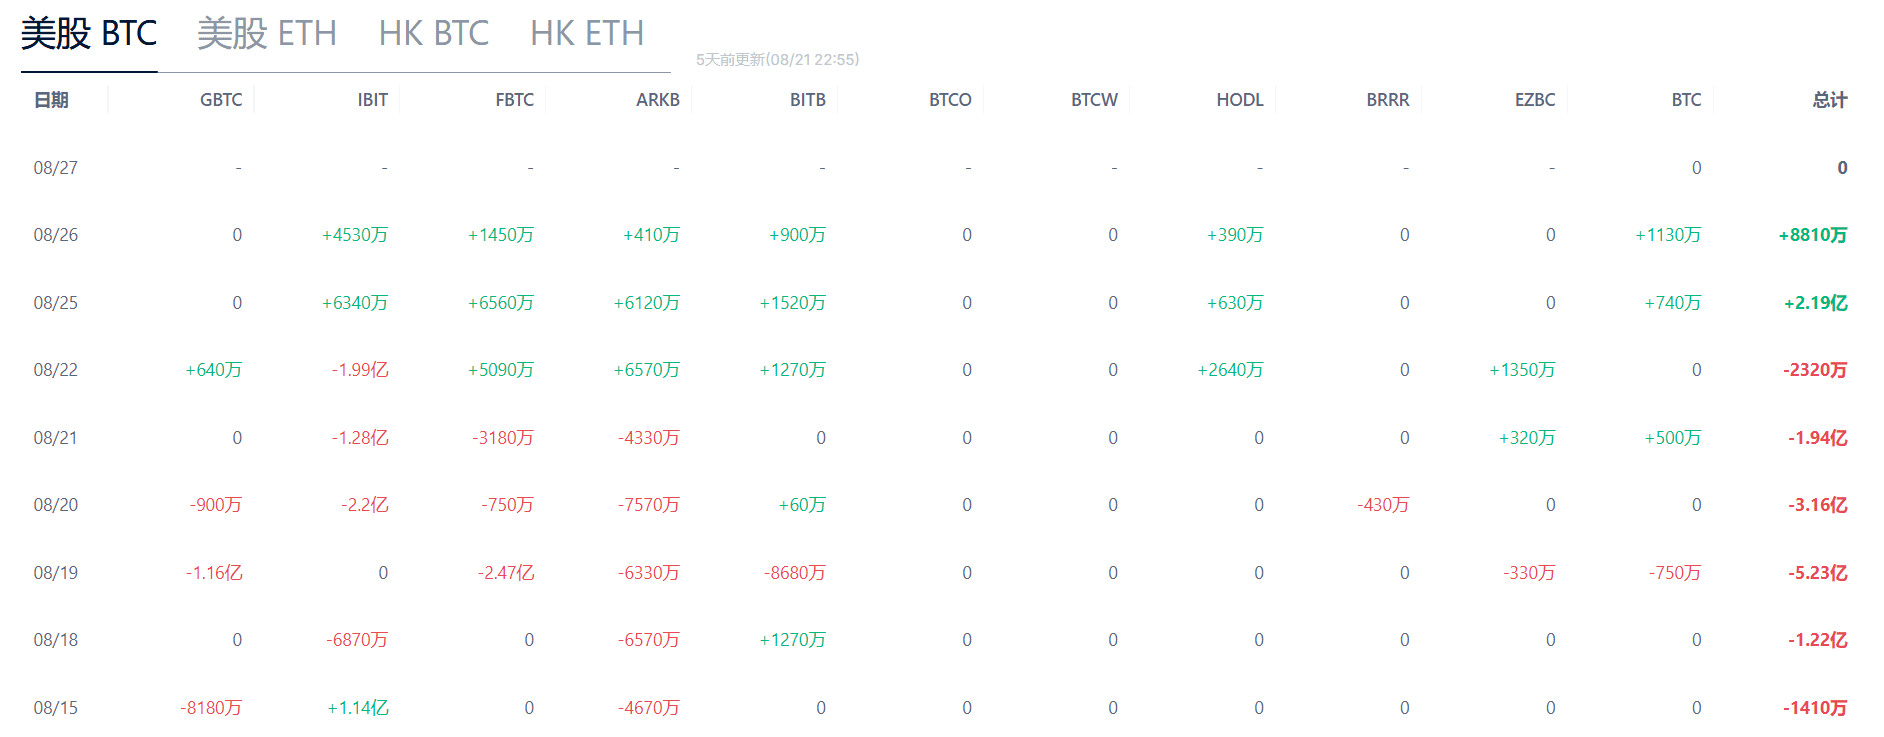Click the 总计 column header
The width and height of the screenshot is (1884, 737).
pyautogui.click(x=1830, y=100)
